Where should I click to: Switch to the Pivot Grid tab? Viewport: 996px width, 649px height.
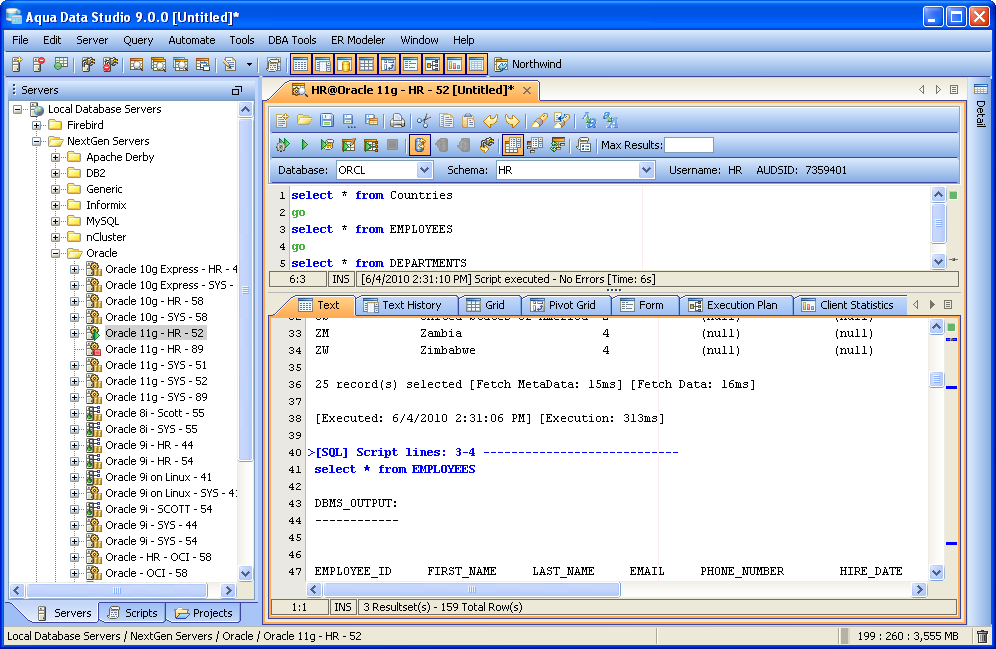563,305
